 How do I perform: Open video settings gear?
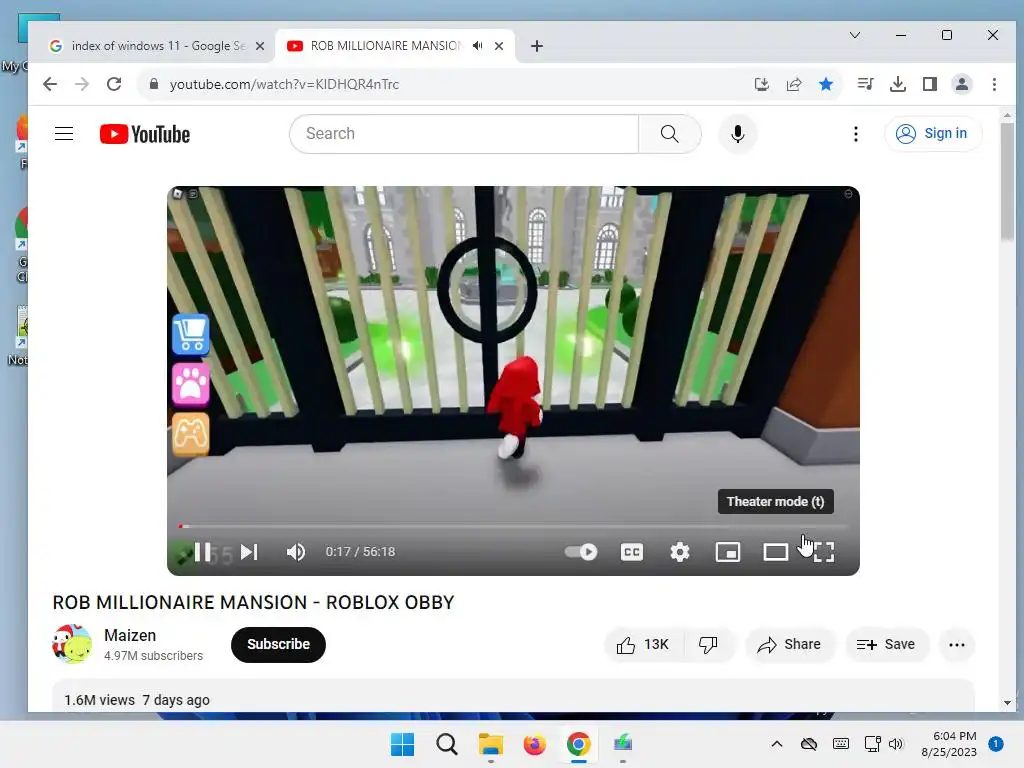pyautogui.click(x=680, y=552)
